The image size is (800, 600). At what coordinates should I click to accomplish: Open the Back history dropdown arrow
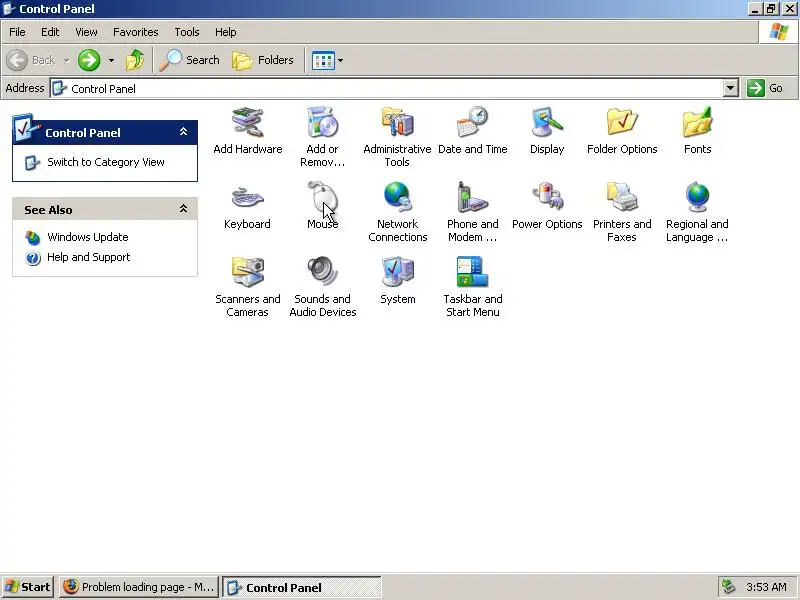coord(66,60)
